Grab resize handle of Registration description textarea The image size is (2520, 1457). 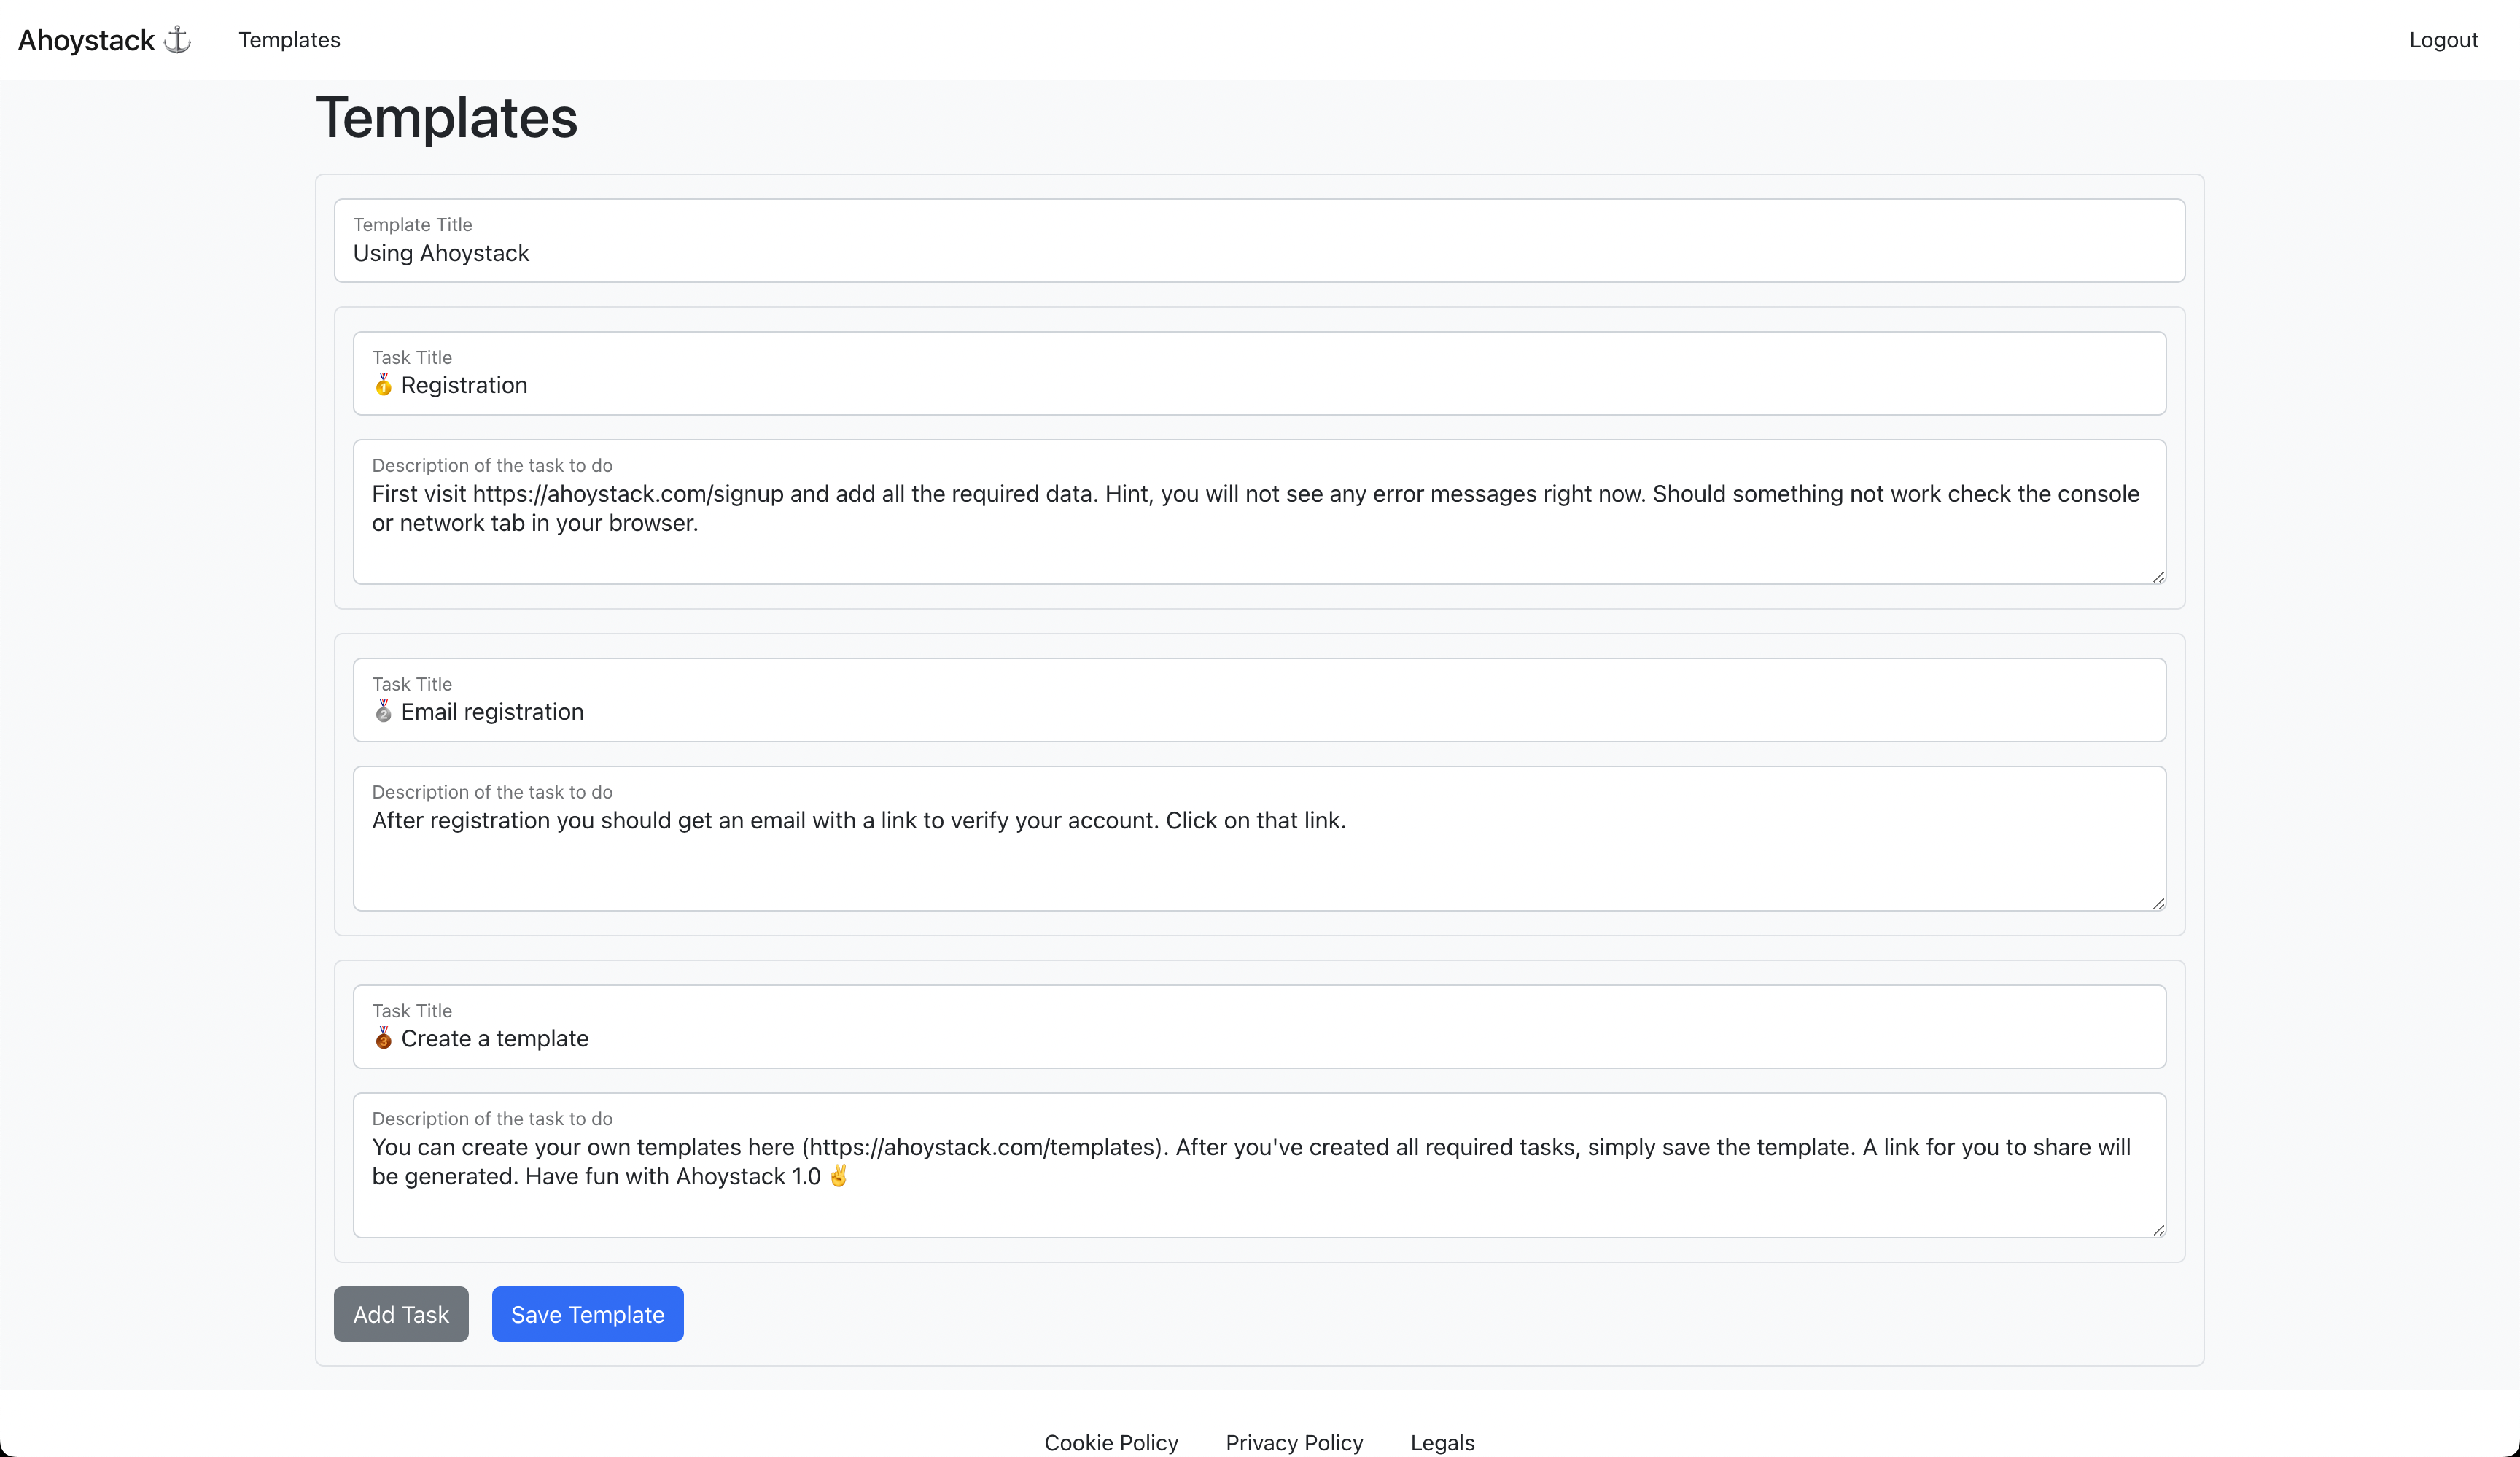2158,577
